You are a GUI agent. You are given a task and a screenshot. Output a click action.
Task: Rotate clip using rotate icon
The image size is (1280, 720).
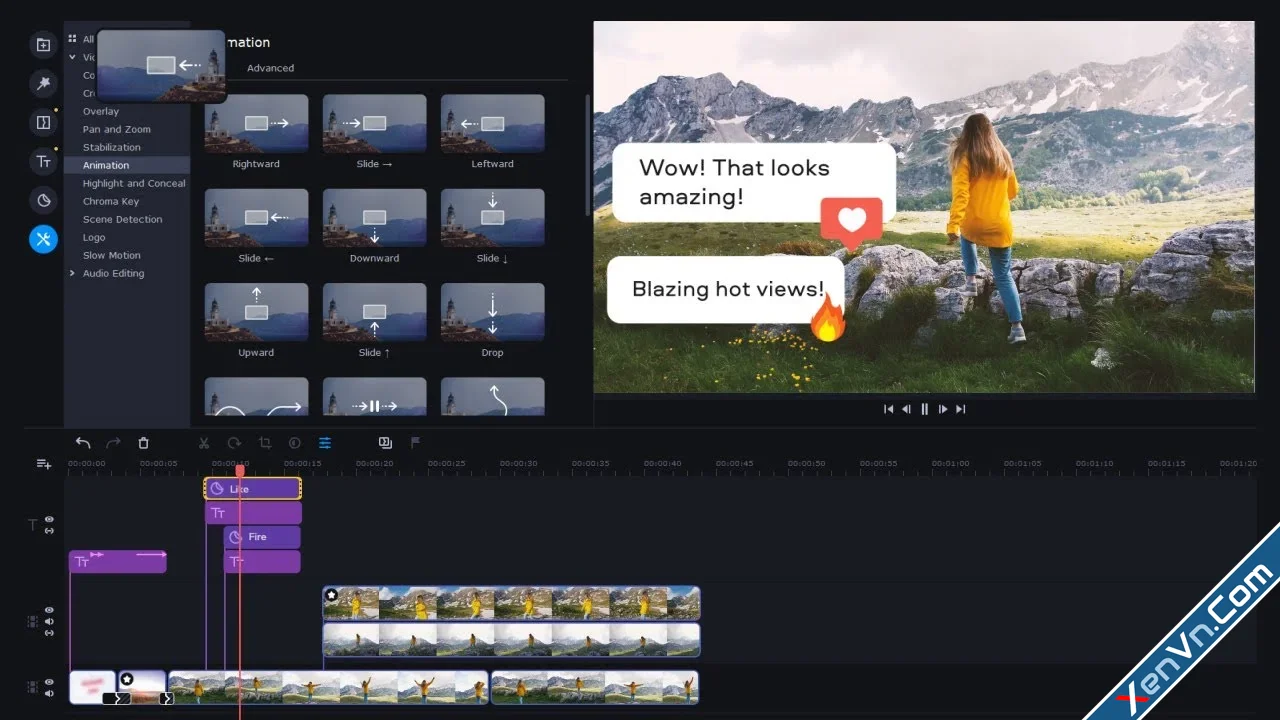pos(234,443)
